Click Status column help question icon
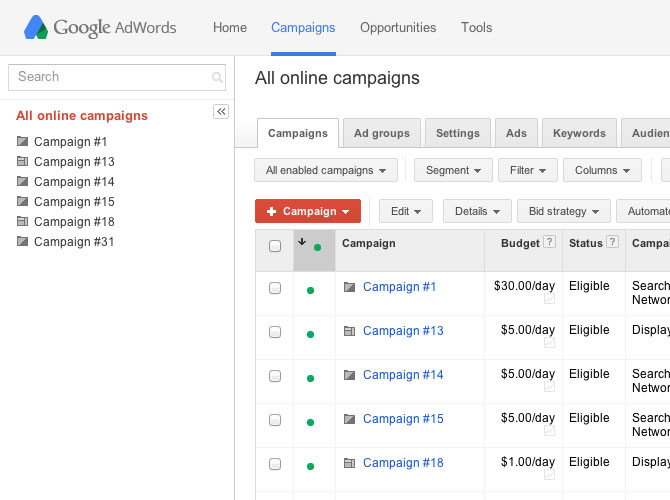670x500 pixels. click(612, 242)
